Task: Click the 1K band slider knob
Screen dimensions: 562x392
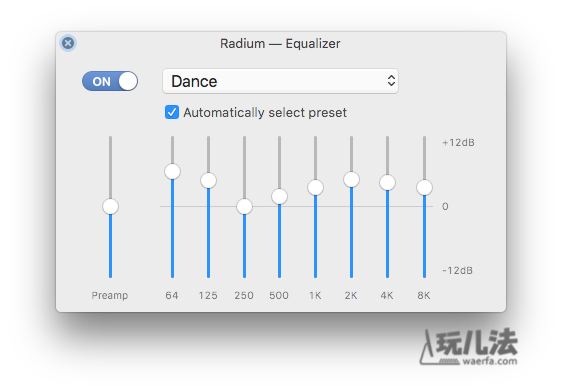Action: coord(315,187)
